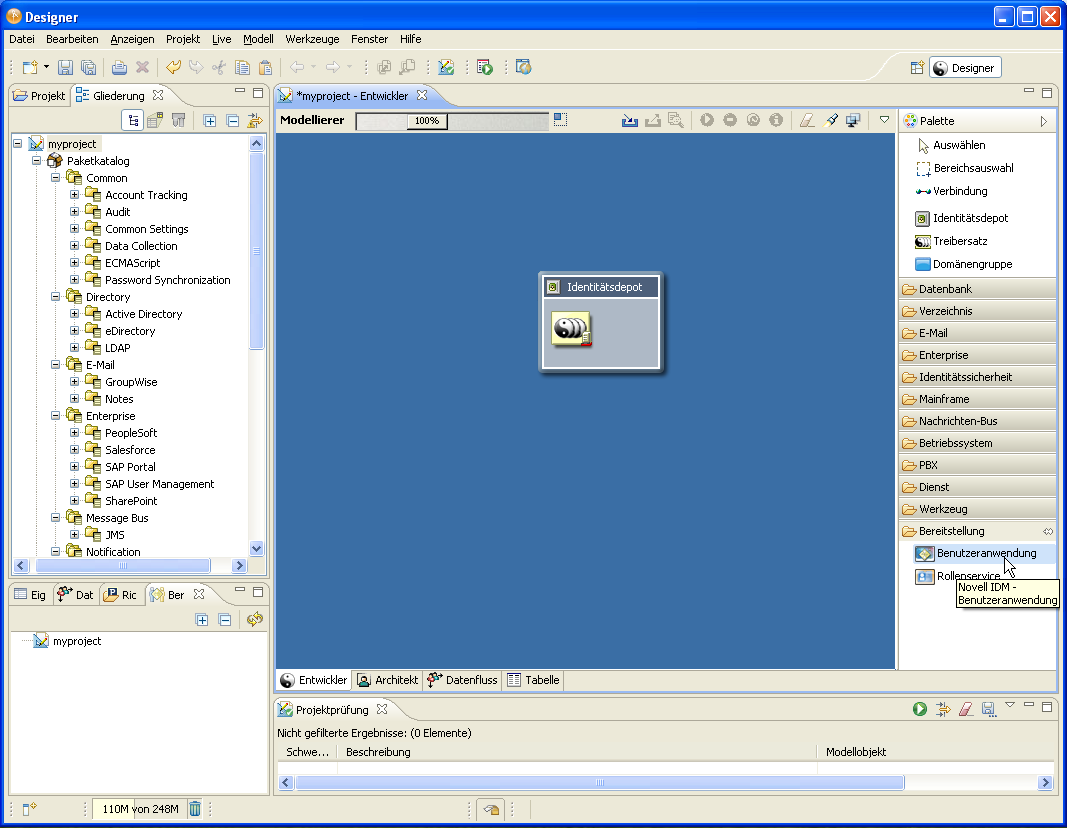Click the driver set icon in Identitätsdepot
The width and height of the screenshot is (1067, 828).
[x=572, y=329]
